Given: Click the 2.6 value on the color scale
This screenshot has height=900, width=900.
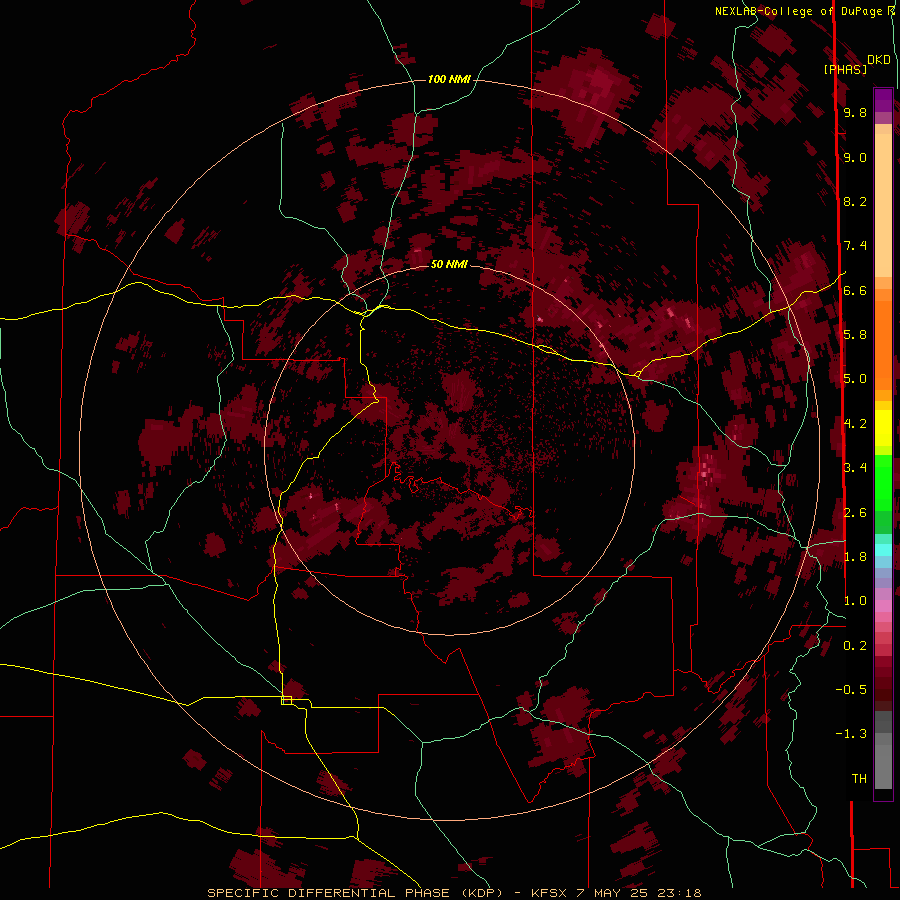Looking at the screenshot, I should (x=855, y=513).
